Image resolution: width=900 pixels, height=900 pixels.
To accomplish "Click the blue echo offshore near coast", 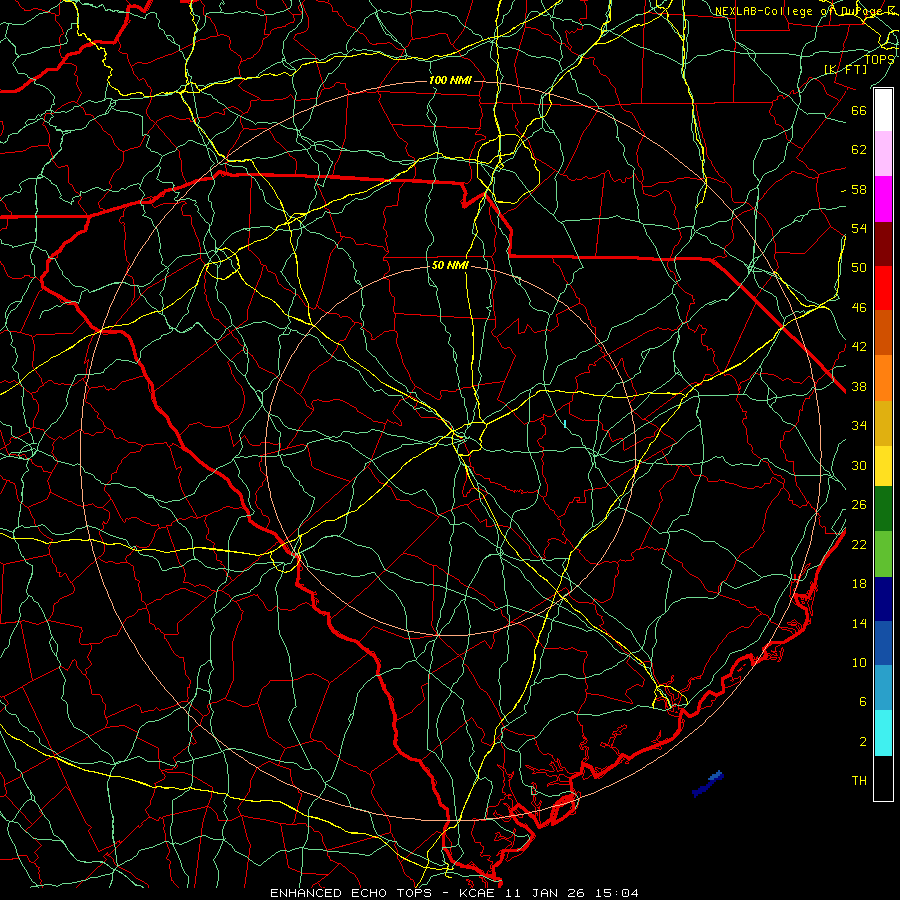I will coord(708,784).
